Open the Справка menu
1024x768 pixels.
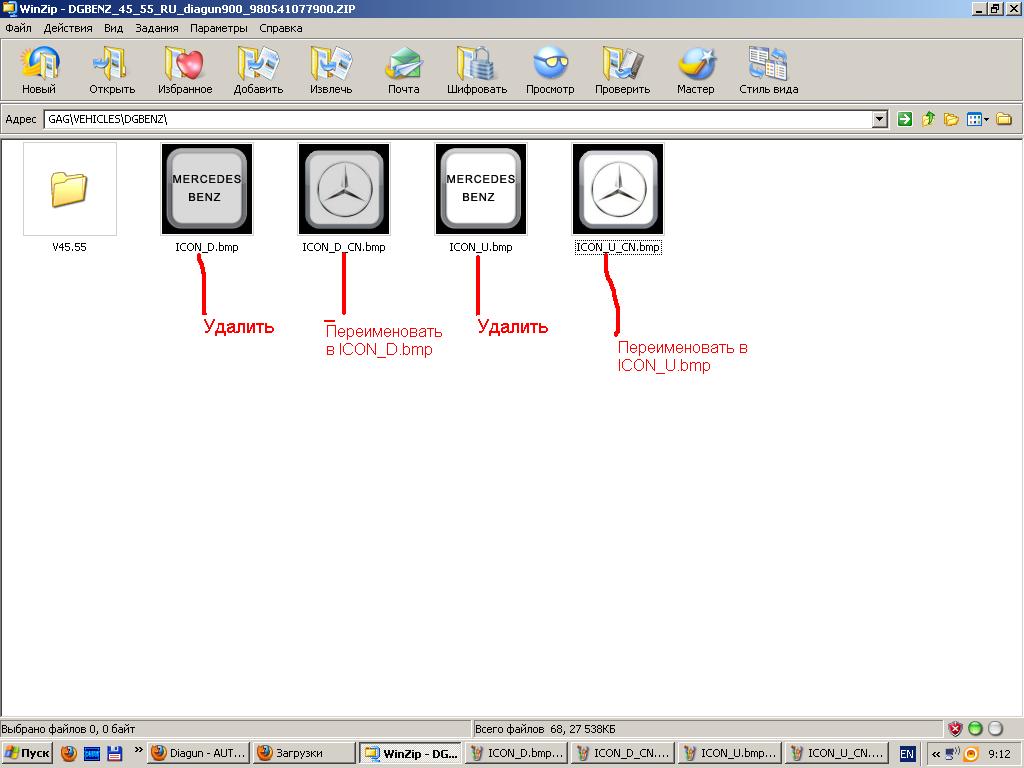point(281,28)
